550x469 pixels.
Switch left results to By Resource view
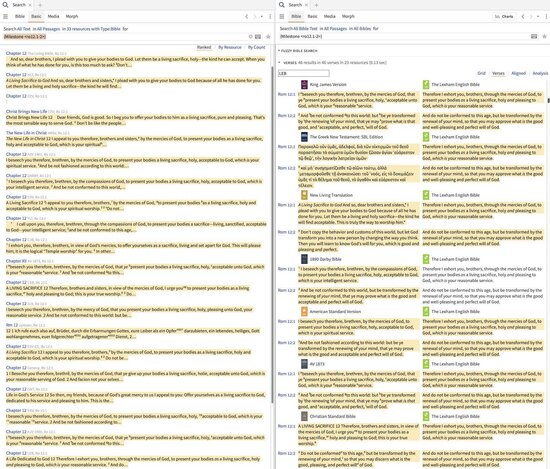click(x=230, y=47)
